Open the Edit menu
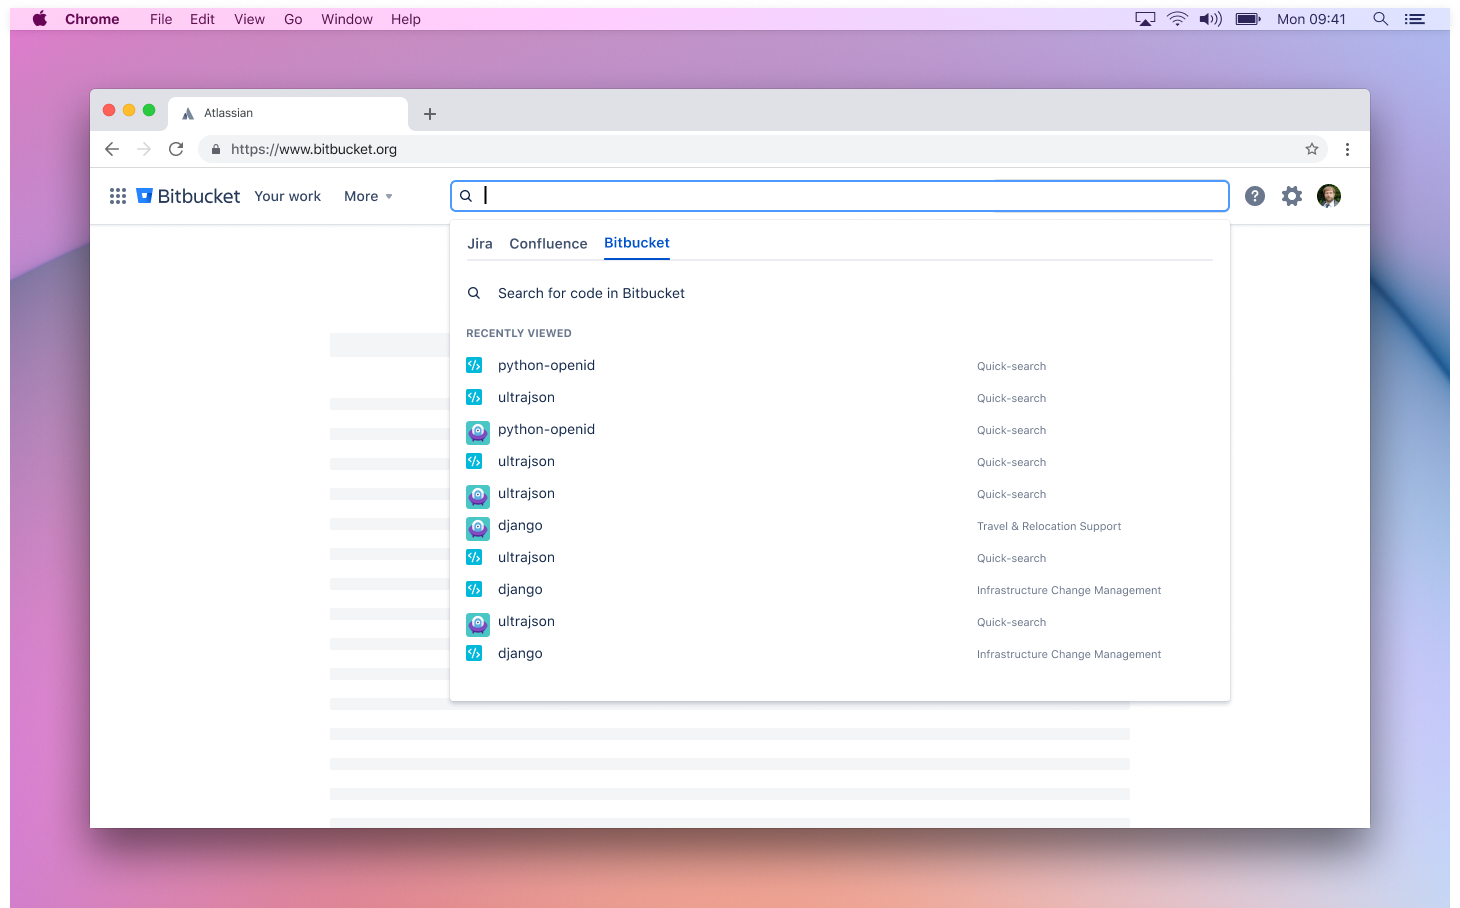1460x908 pixels. [x=202, y=19]
